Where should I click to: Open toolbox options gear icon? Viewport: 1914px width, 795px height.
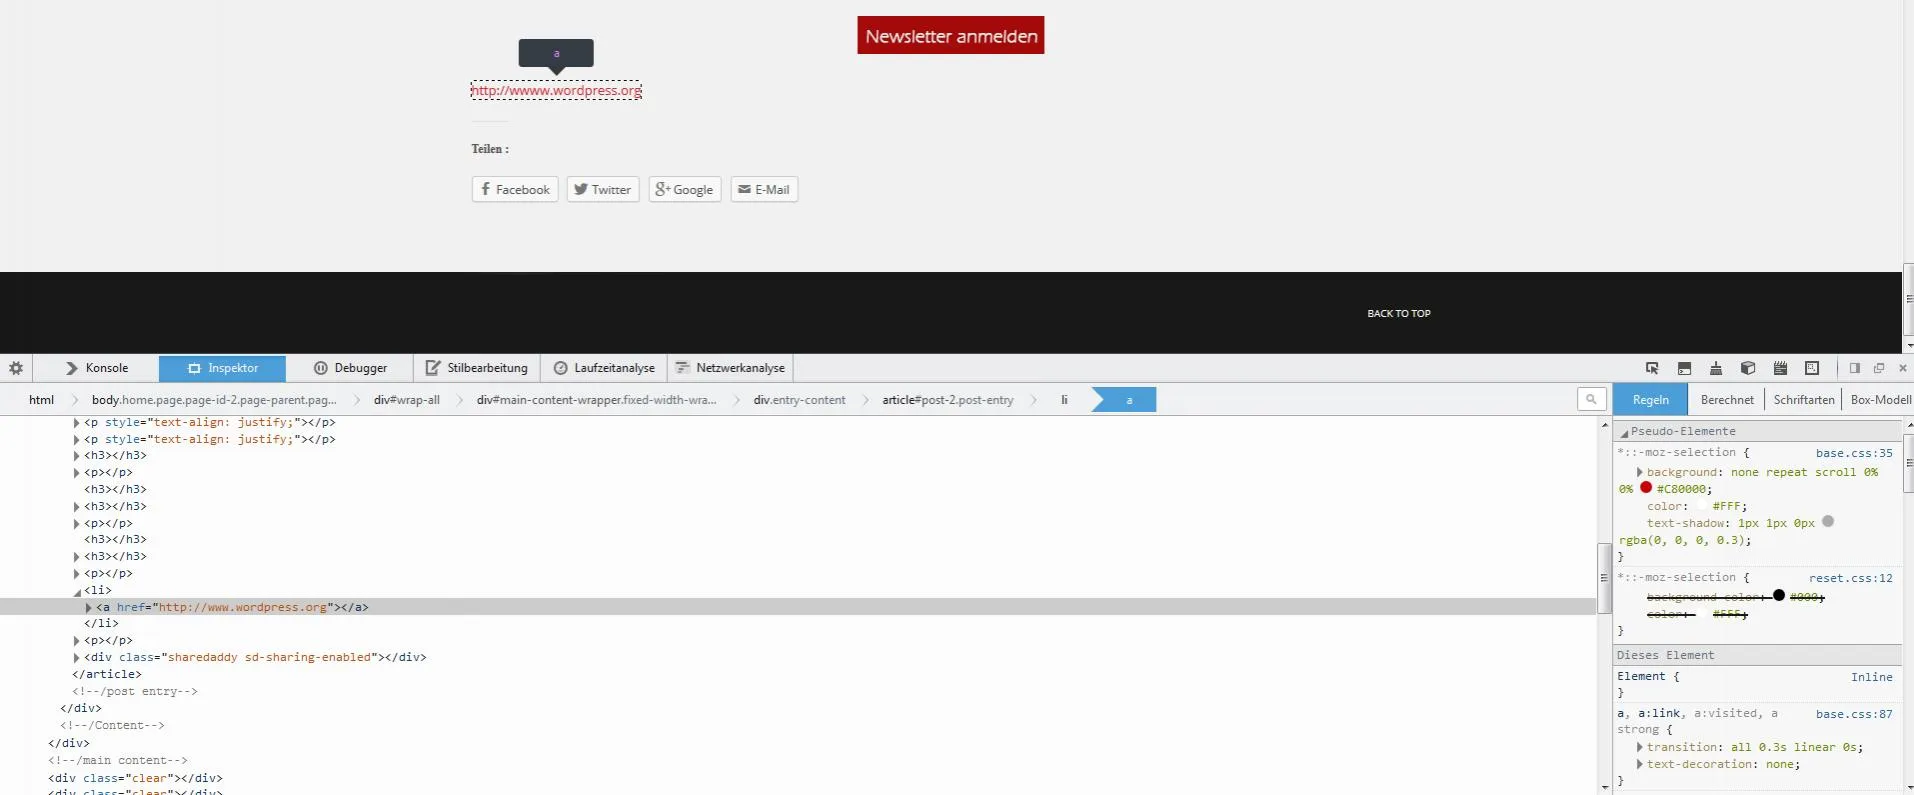point(16,368)
